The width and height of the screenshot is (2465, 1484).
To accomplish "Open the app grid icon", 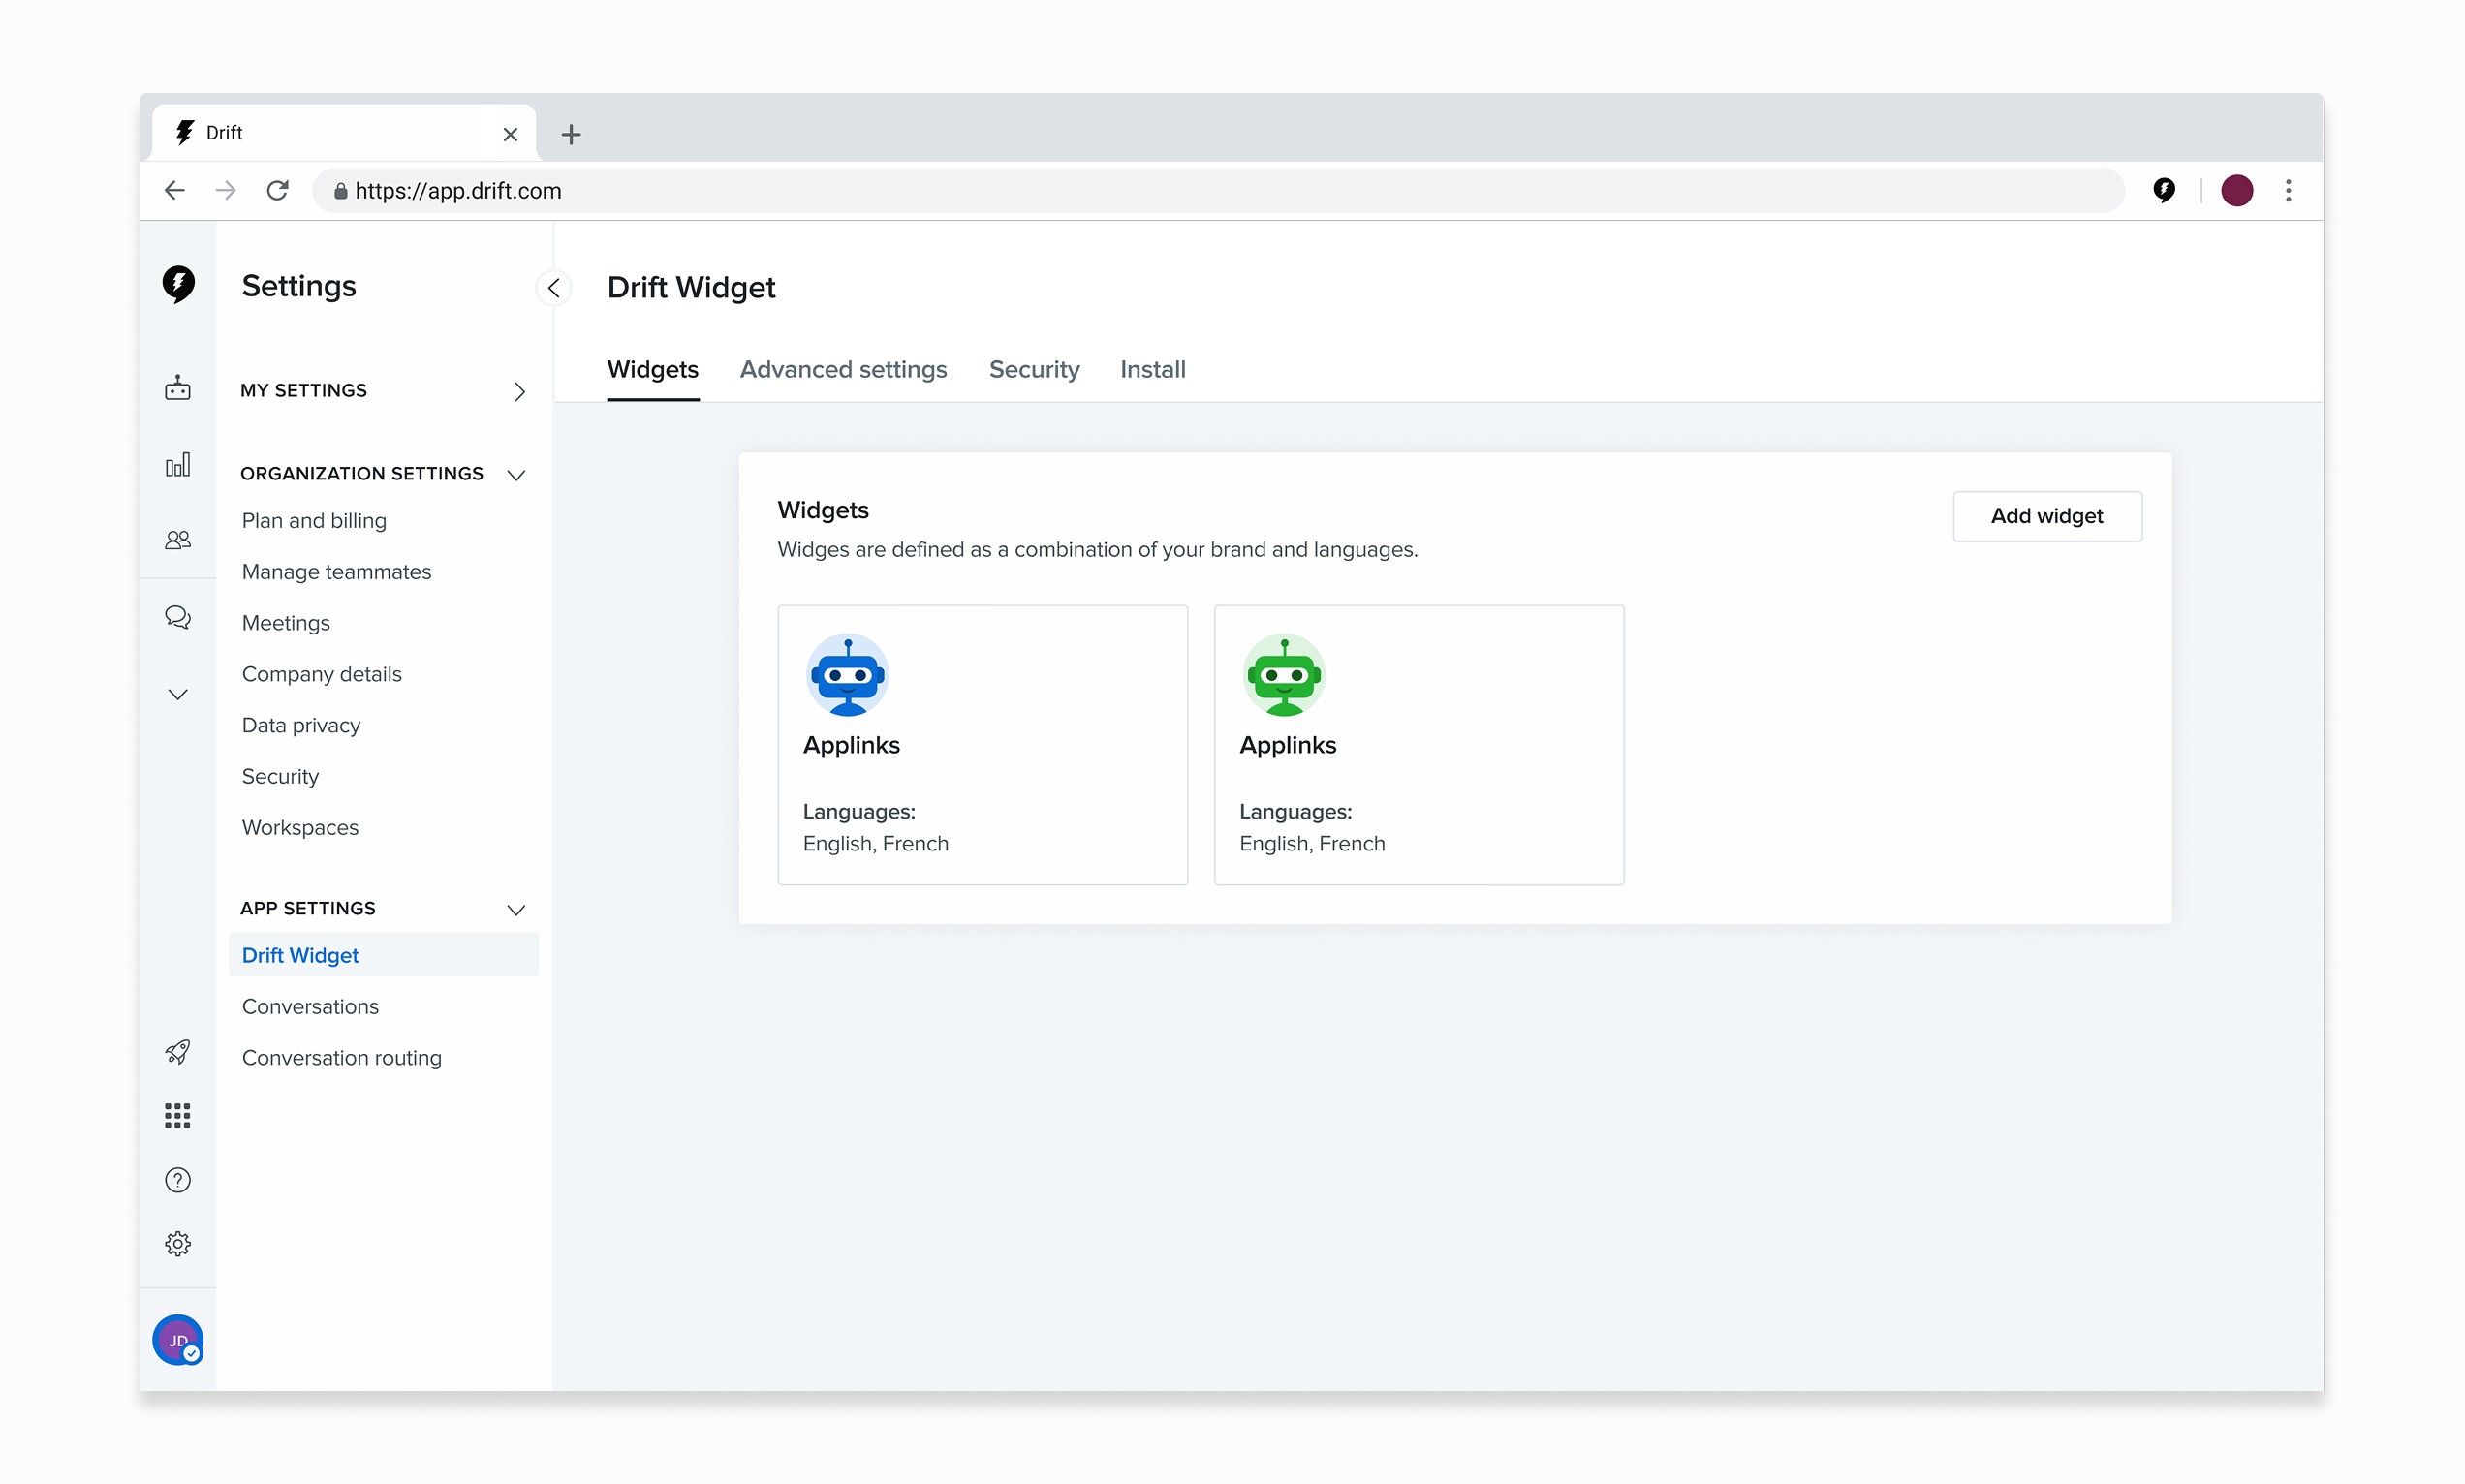I will (x=177, y=1116).
